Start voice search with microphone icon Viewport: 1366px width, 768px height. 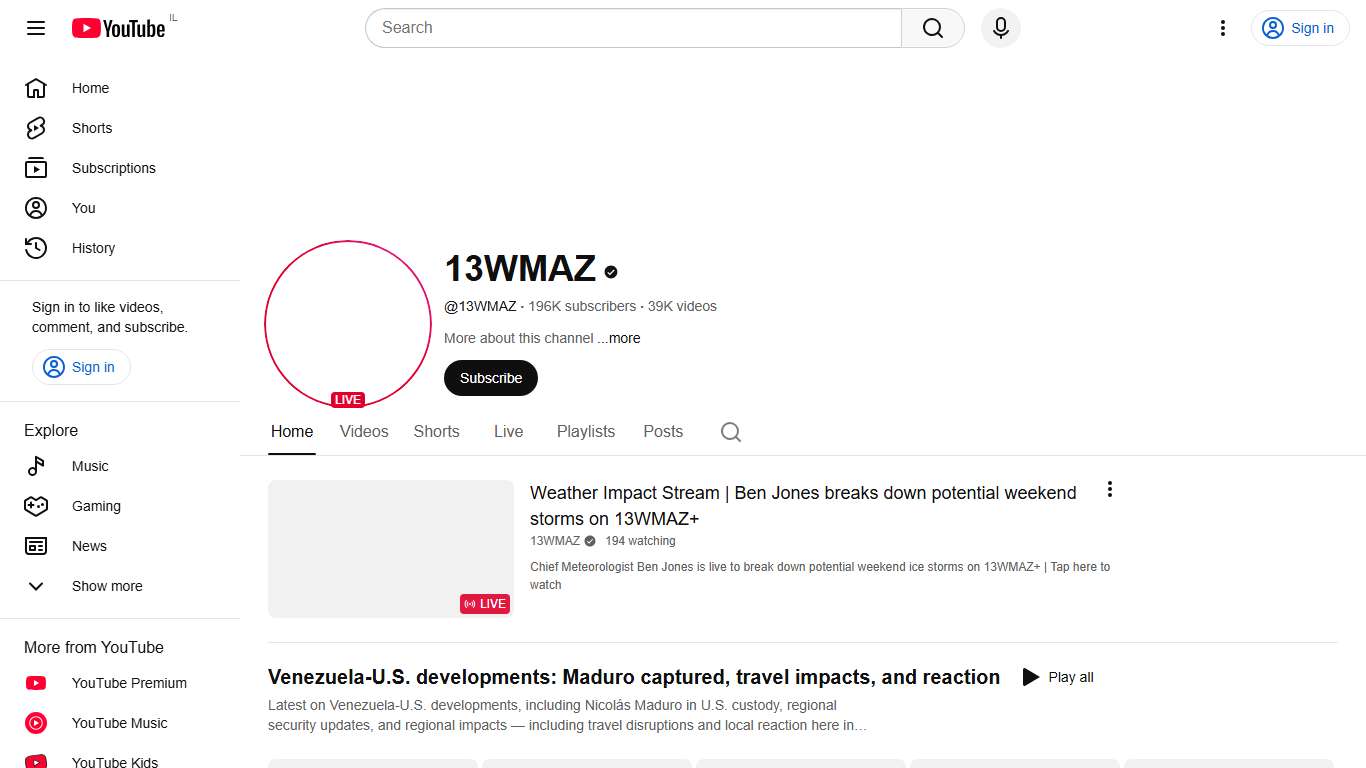pos(1000,28)
